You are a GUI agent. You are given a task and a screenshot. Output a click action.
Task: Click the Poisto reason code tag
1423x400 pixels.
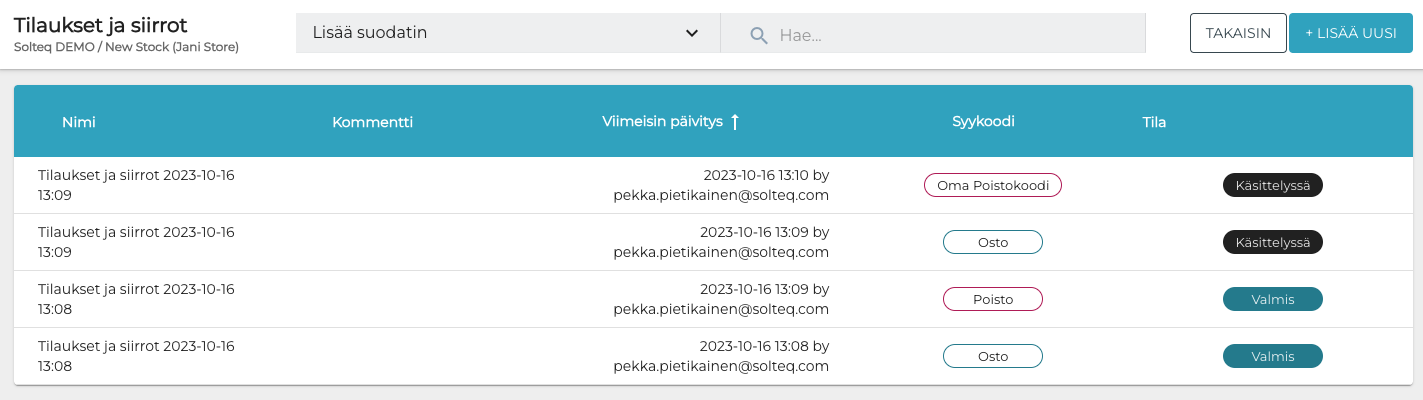pyautogui.click(x=992, y=299)
